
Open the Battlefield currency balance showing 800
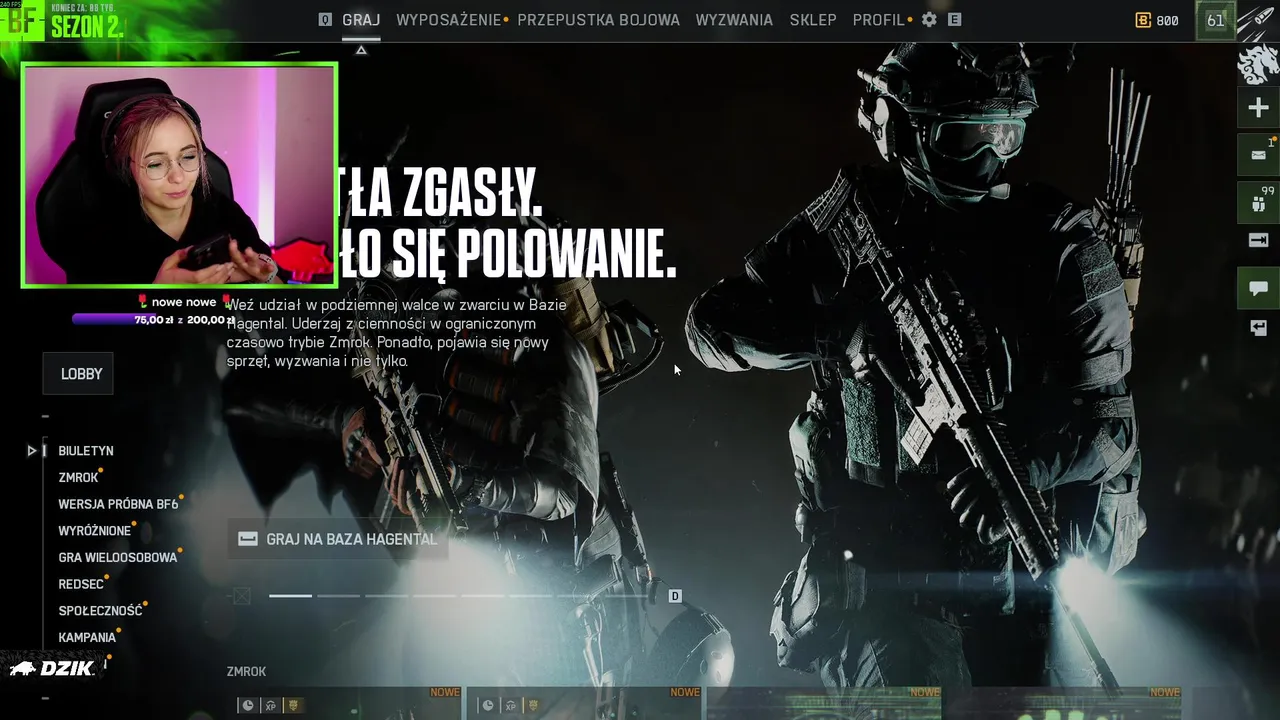[1157, 20]
